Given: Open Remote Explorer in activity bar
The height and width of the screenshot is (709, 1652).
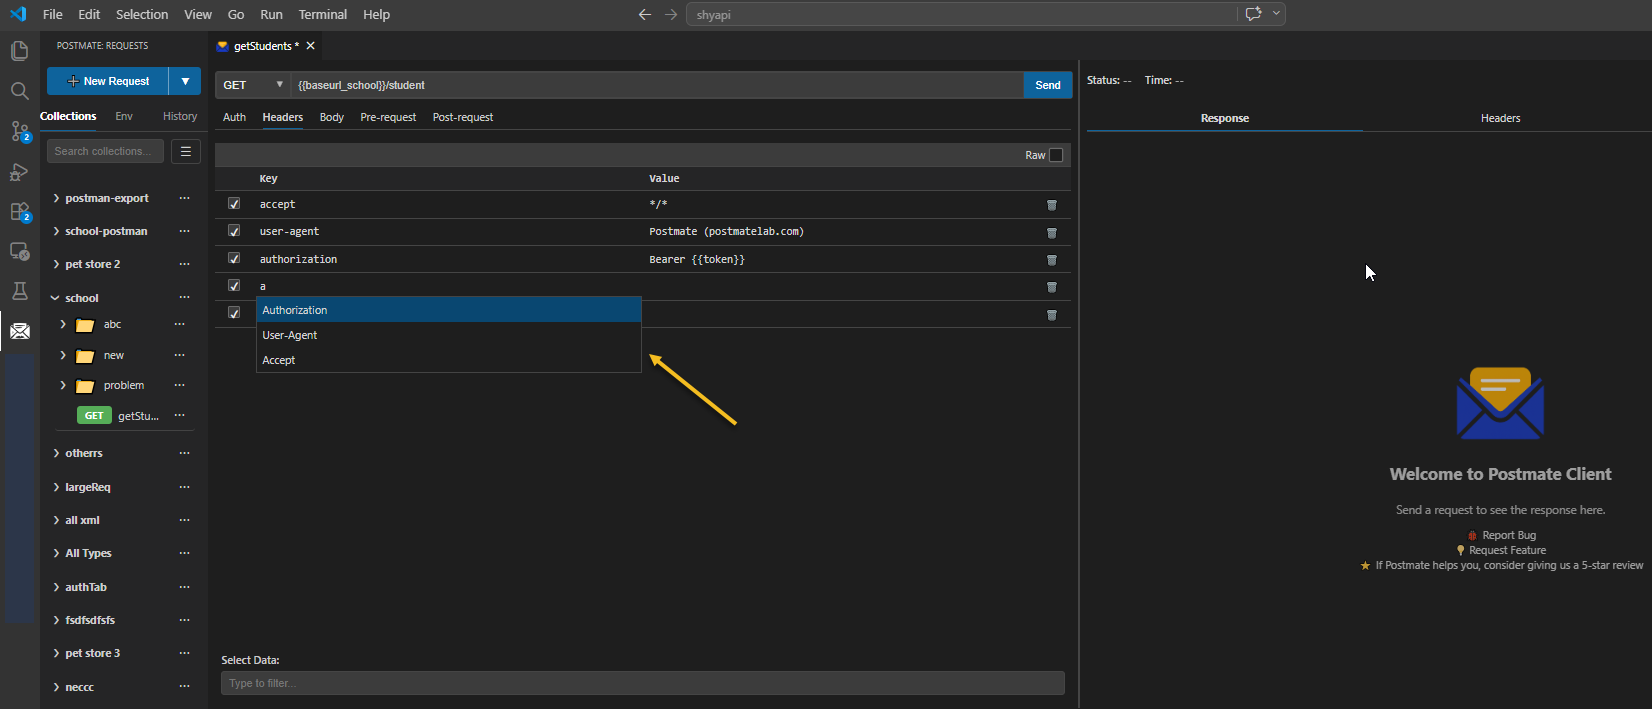Looking at the screenshot, I should (x=19, y=251).
